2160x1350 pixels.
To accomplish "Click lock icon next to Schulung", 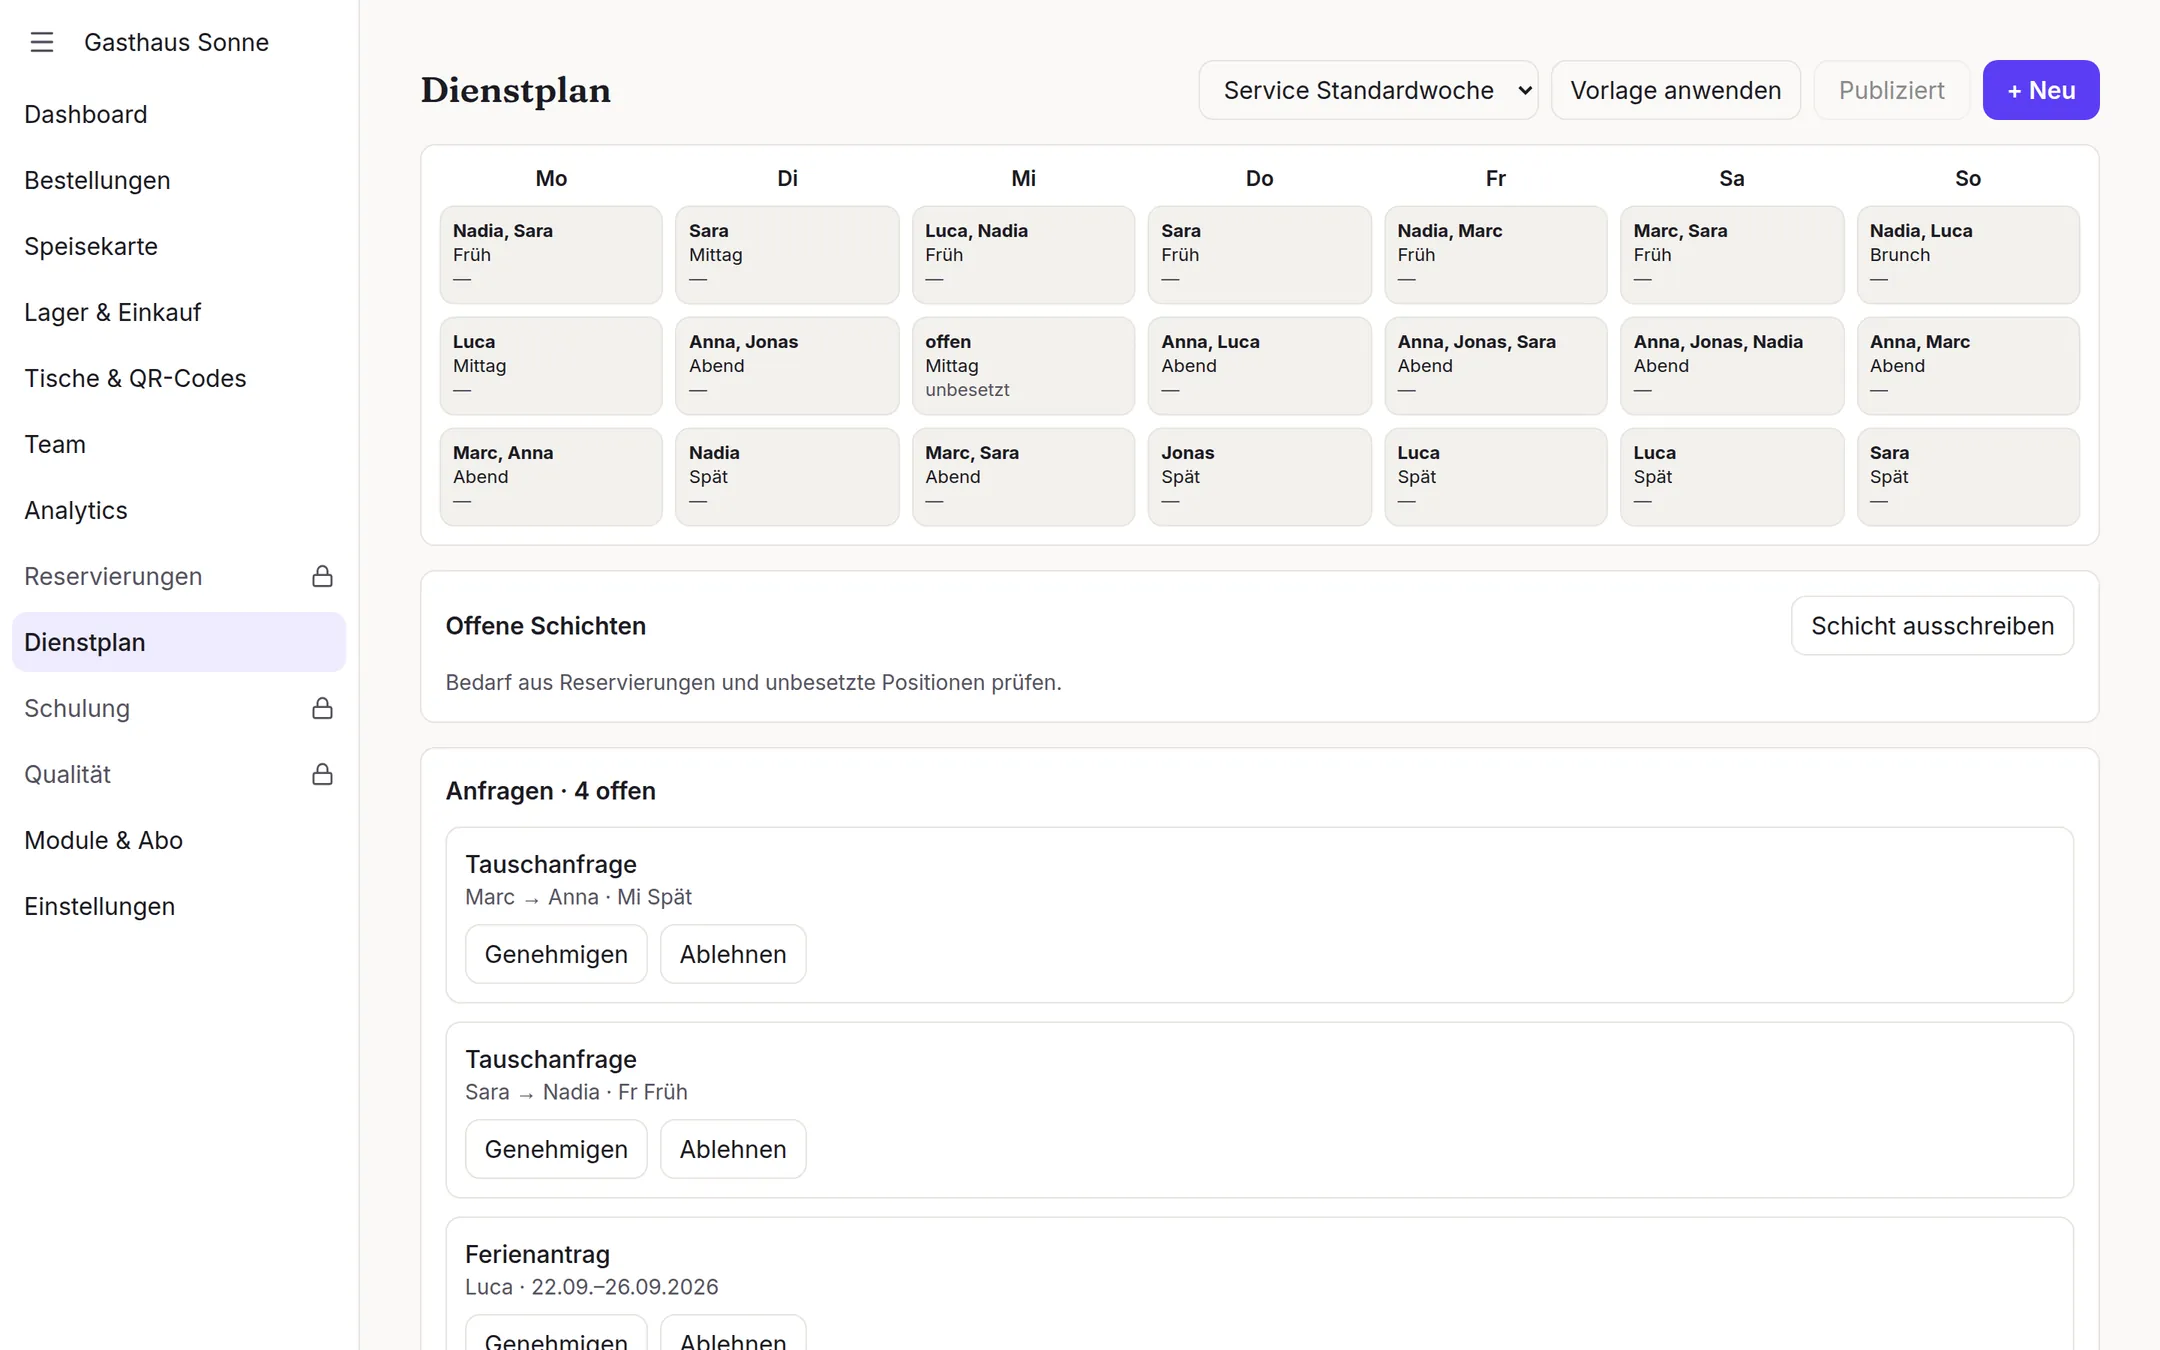I will (x=322, y=708).
